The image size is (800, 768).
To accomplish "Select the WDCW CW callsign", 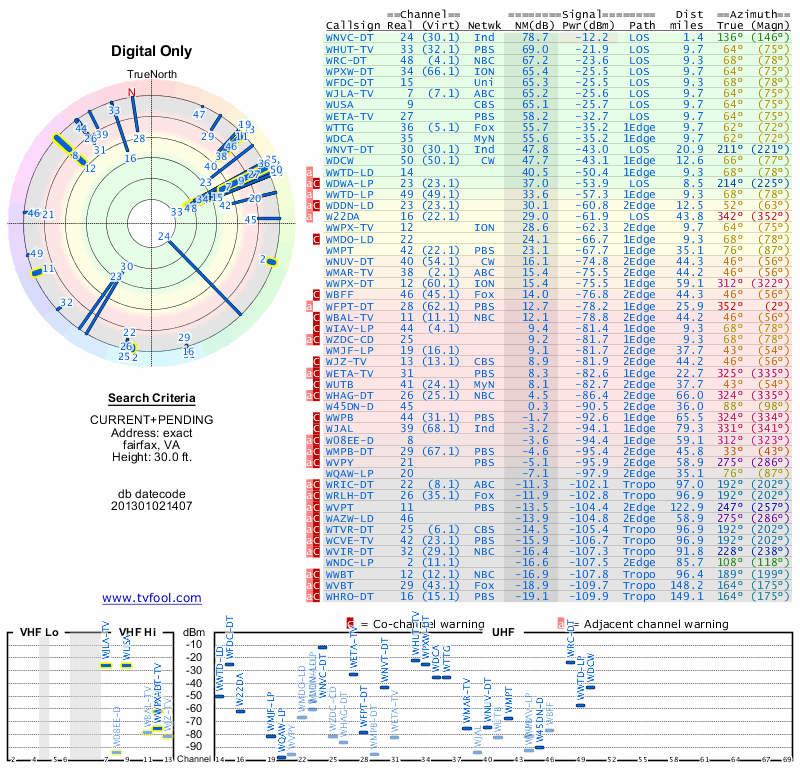I will pyautogui.click(x=339, y=161).
